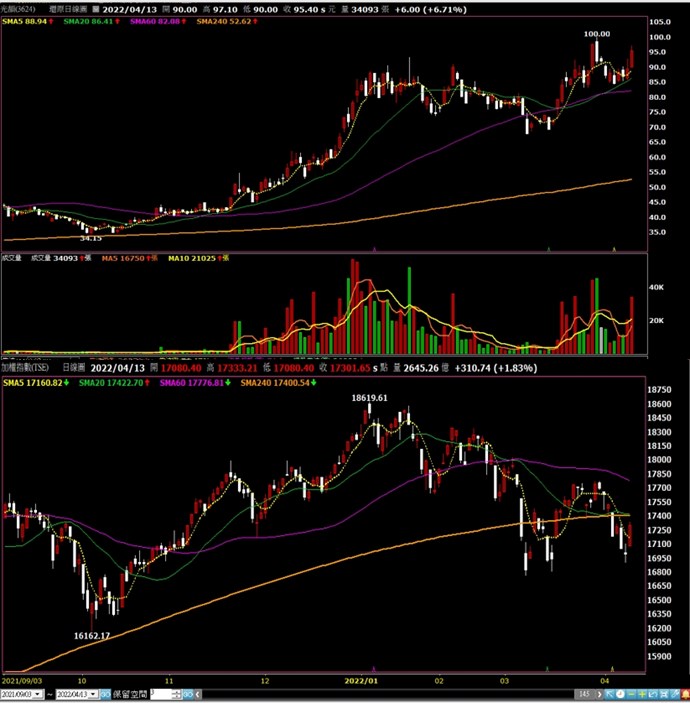The image size is (690, 703).
Task: Open alerts with the red bell icon
Action: point(685,693)
